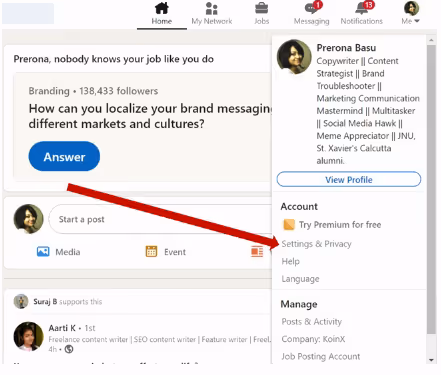This screenshot has height=375, width=441.
Task: Open Company: KoinX page
Action: pyautogui.click(x=313, y=339)
